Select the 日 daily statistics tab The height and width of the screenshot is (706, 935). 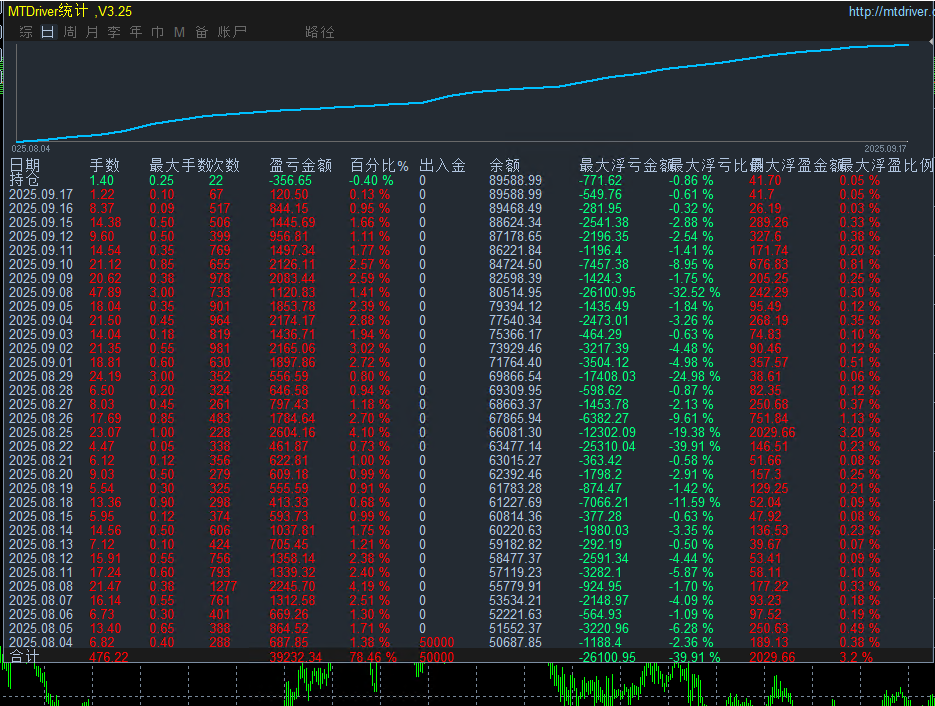coord(48,32)
